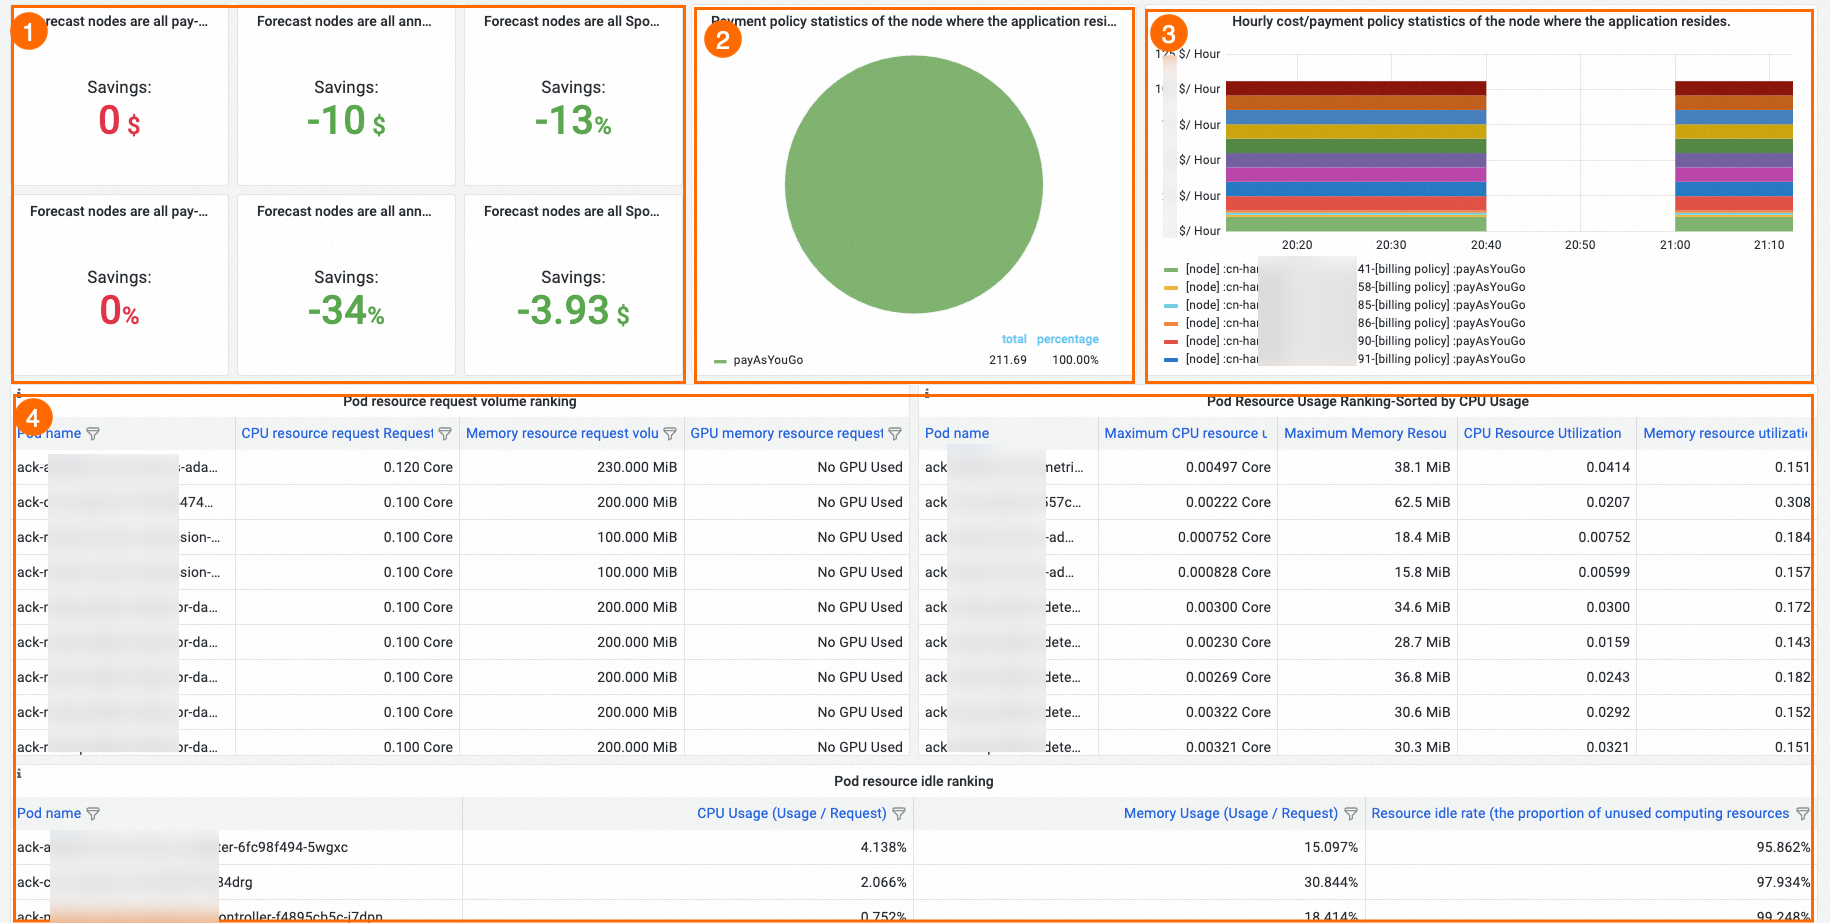The image size is (1830, 923).
Task: Open filter for CPU resource request column
Action: point(445,434)
